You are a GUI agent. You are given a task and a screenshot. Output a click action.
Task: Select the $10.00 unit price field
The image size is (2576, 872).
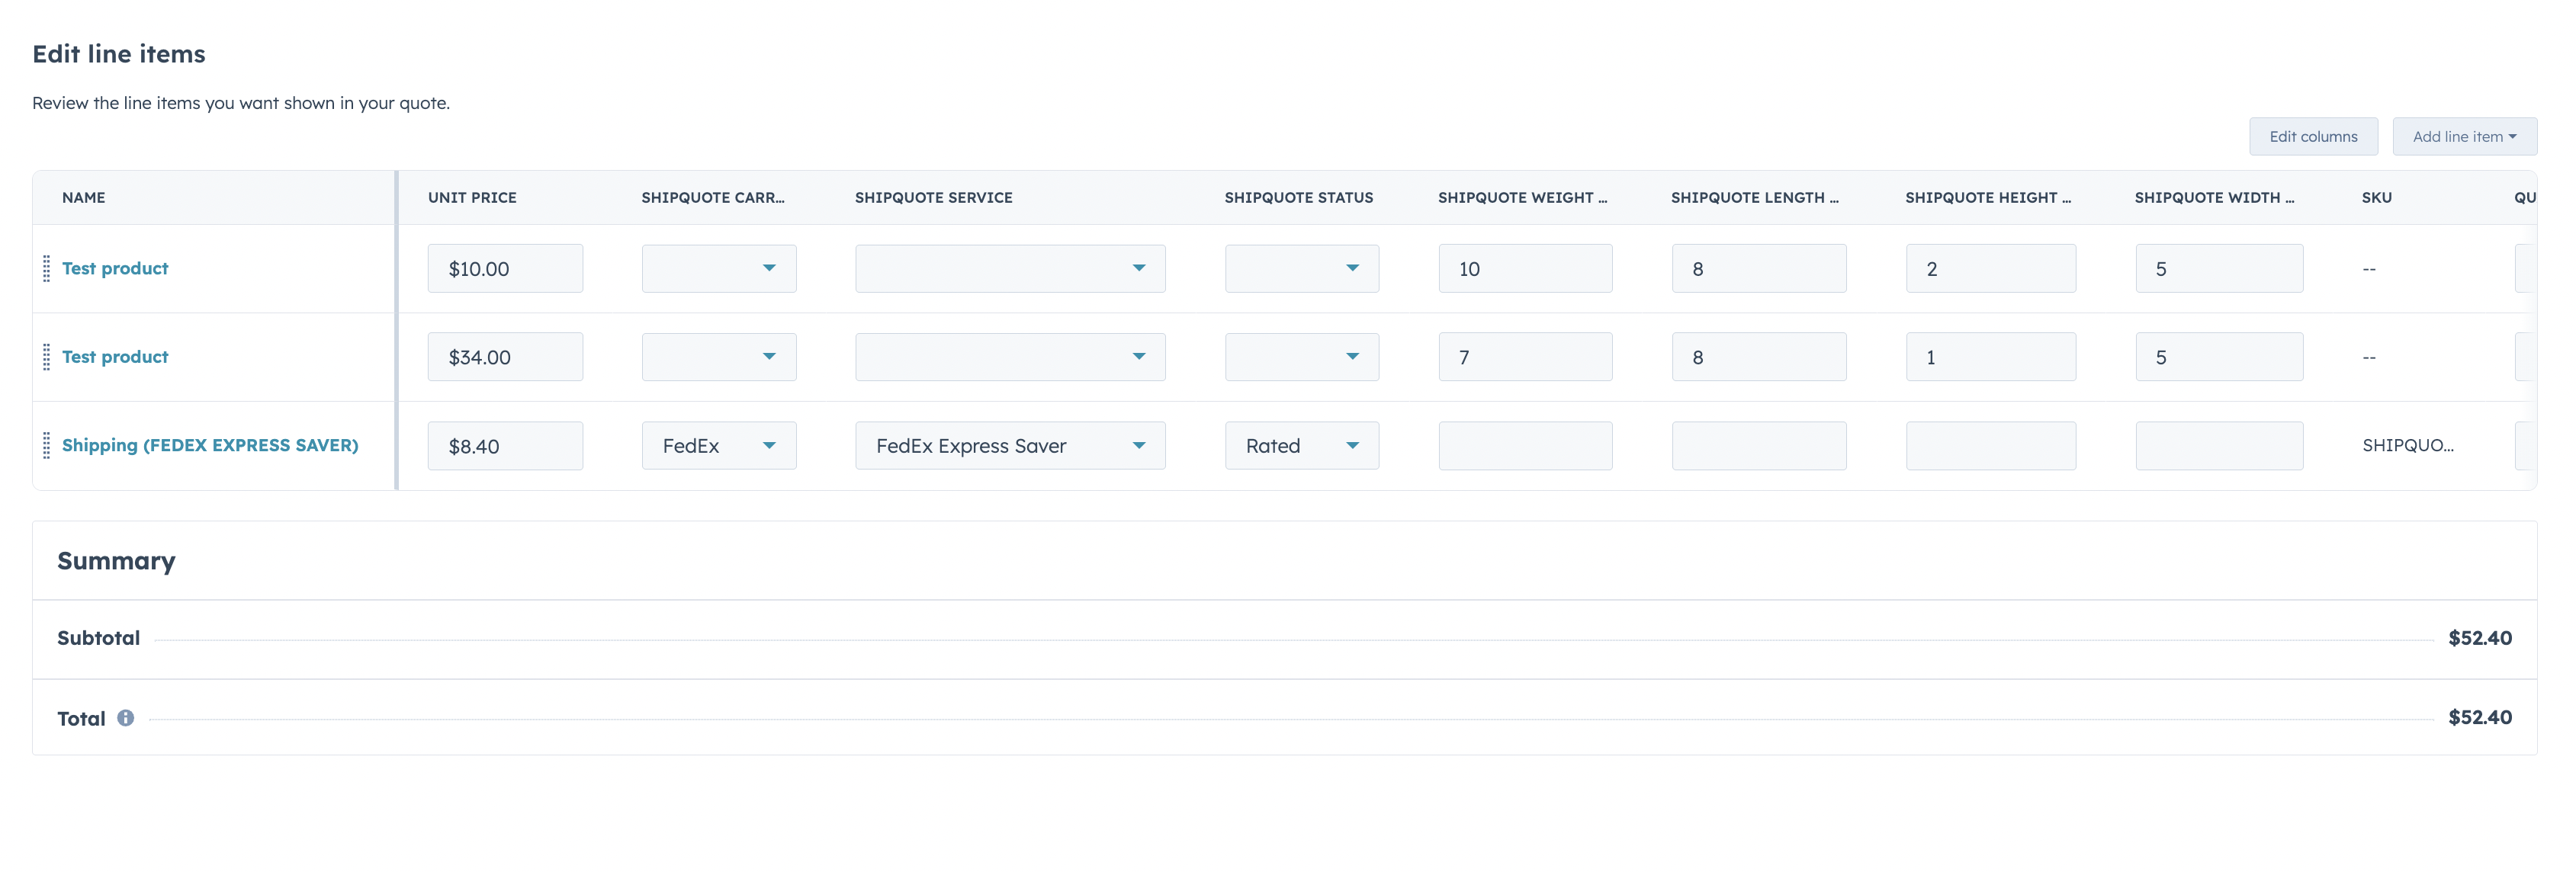point(505,268)
